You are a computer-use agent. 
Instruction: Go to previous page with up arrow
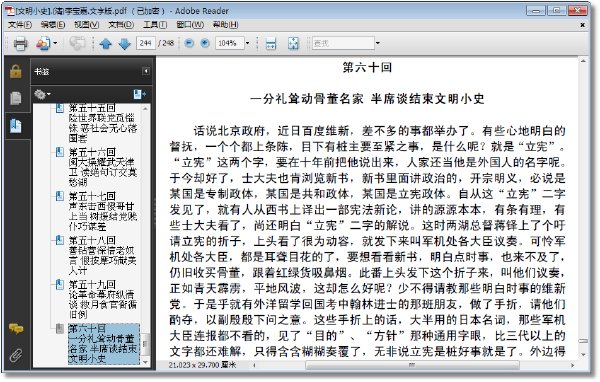106,44
